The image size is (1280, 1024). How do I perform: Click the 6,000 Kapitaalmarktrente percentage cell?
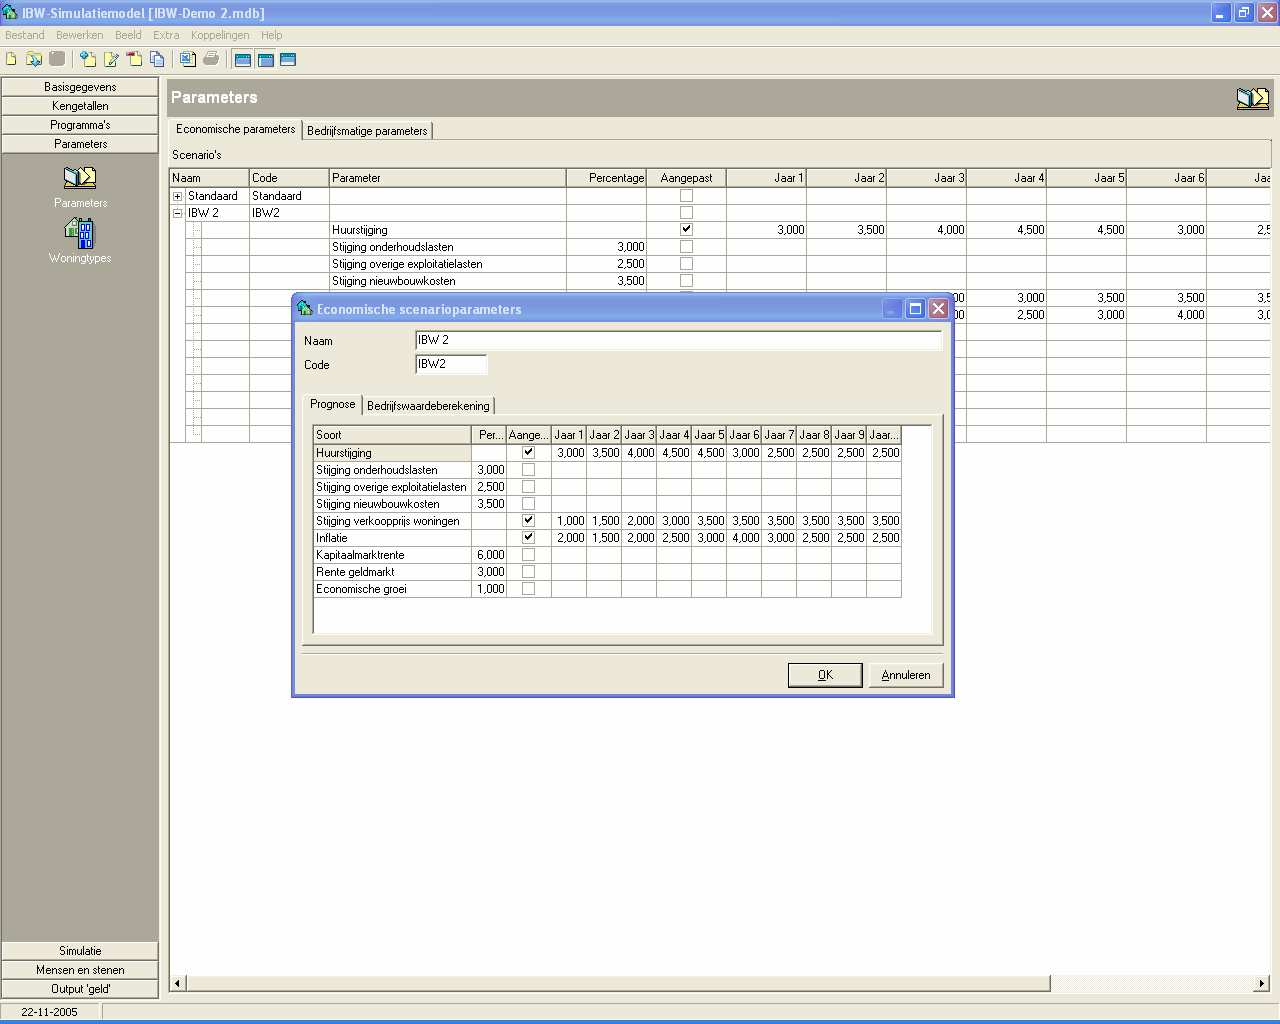coord(489,555)
